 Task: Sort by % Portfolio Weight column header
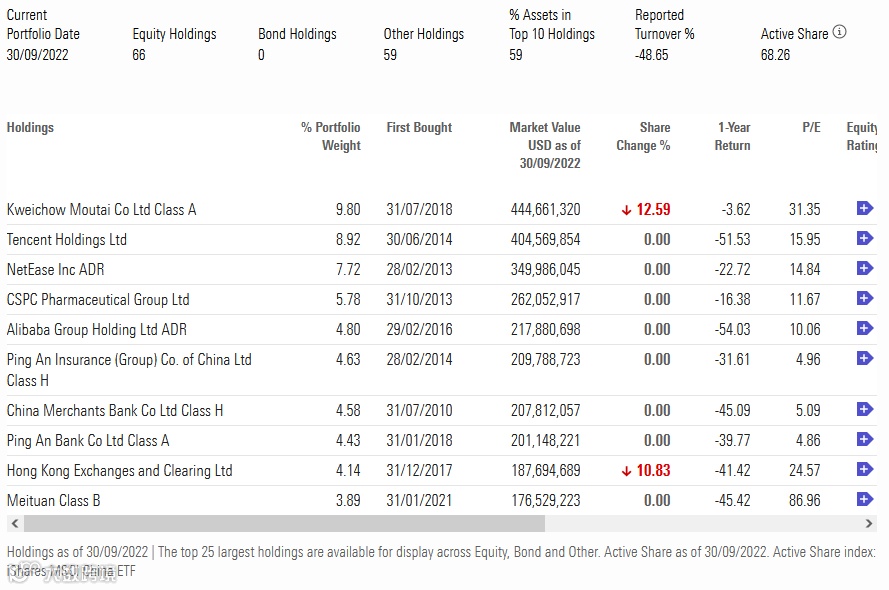pos(331,136)
